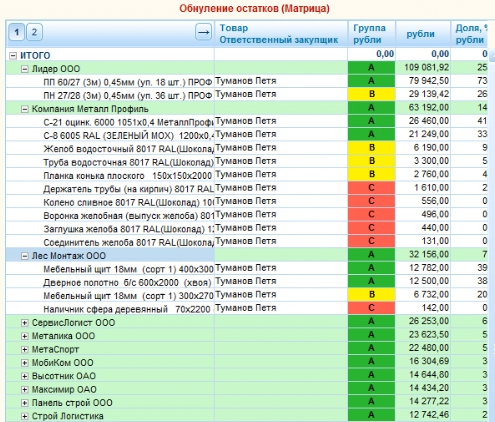495x422 pixels.
Task: Expand the Максимир ОАО group
Action: pos(24,389)
